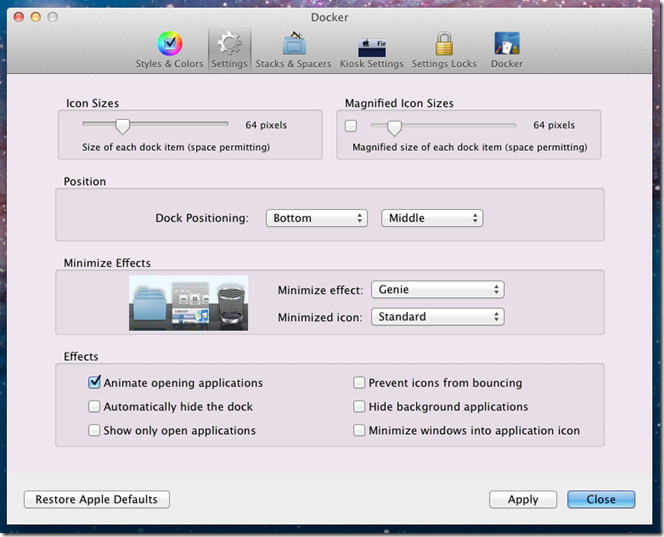664x537 pixels.
Task: Enable Prevent icons from bouncing
Action: pos(359,383)
